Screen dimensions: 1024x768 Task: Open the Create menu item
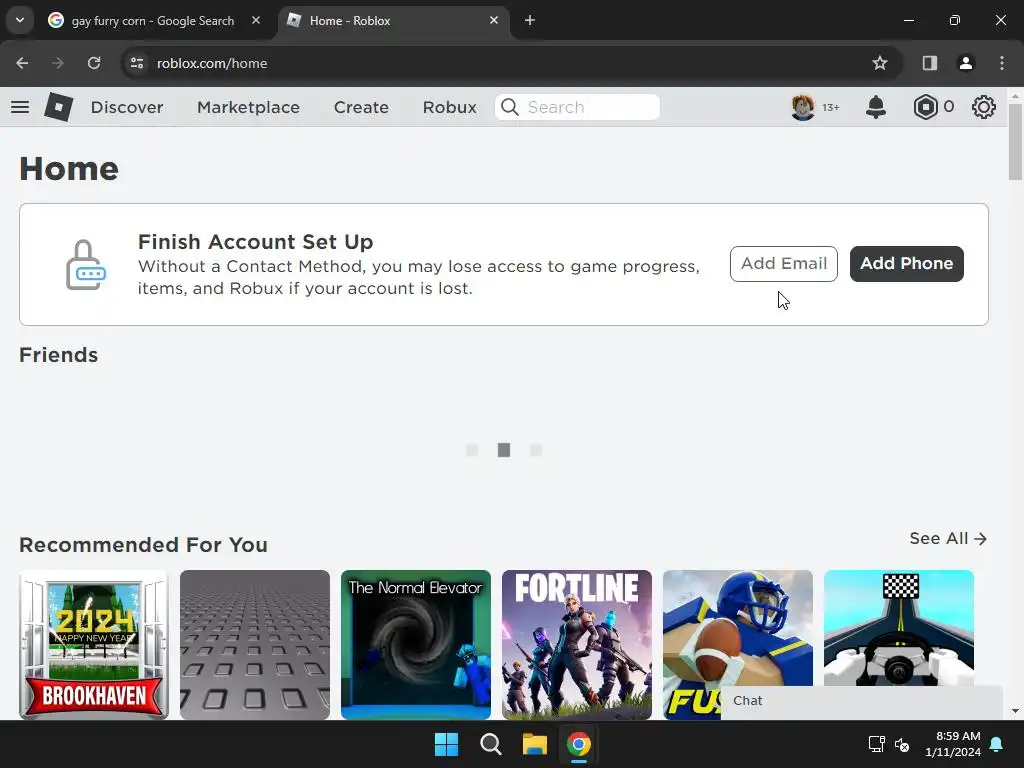point(361,107)
